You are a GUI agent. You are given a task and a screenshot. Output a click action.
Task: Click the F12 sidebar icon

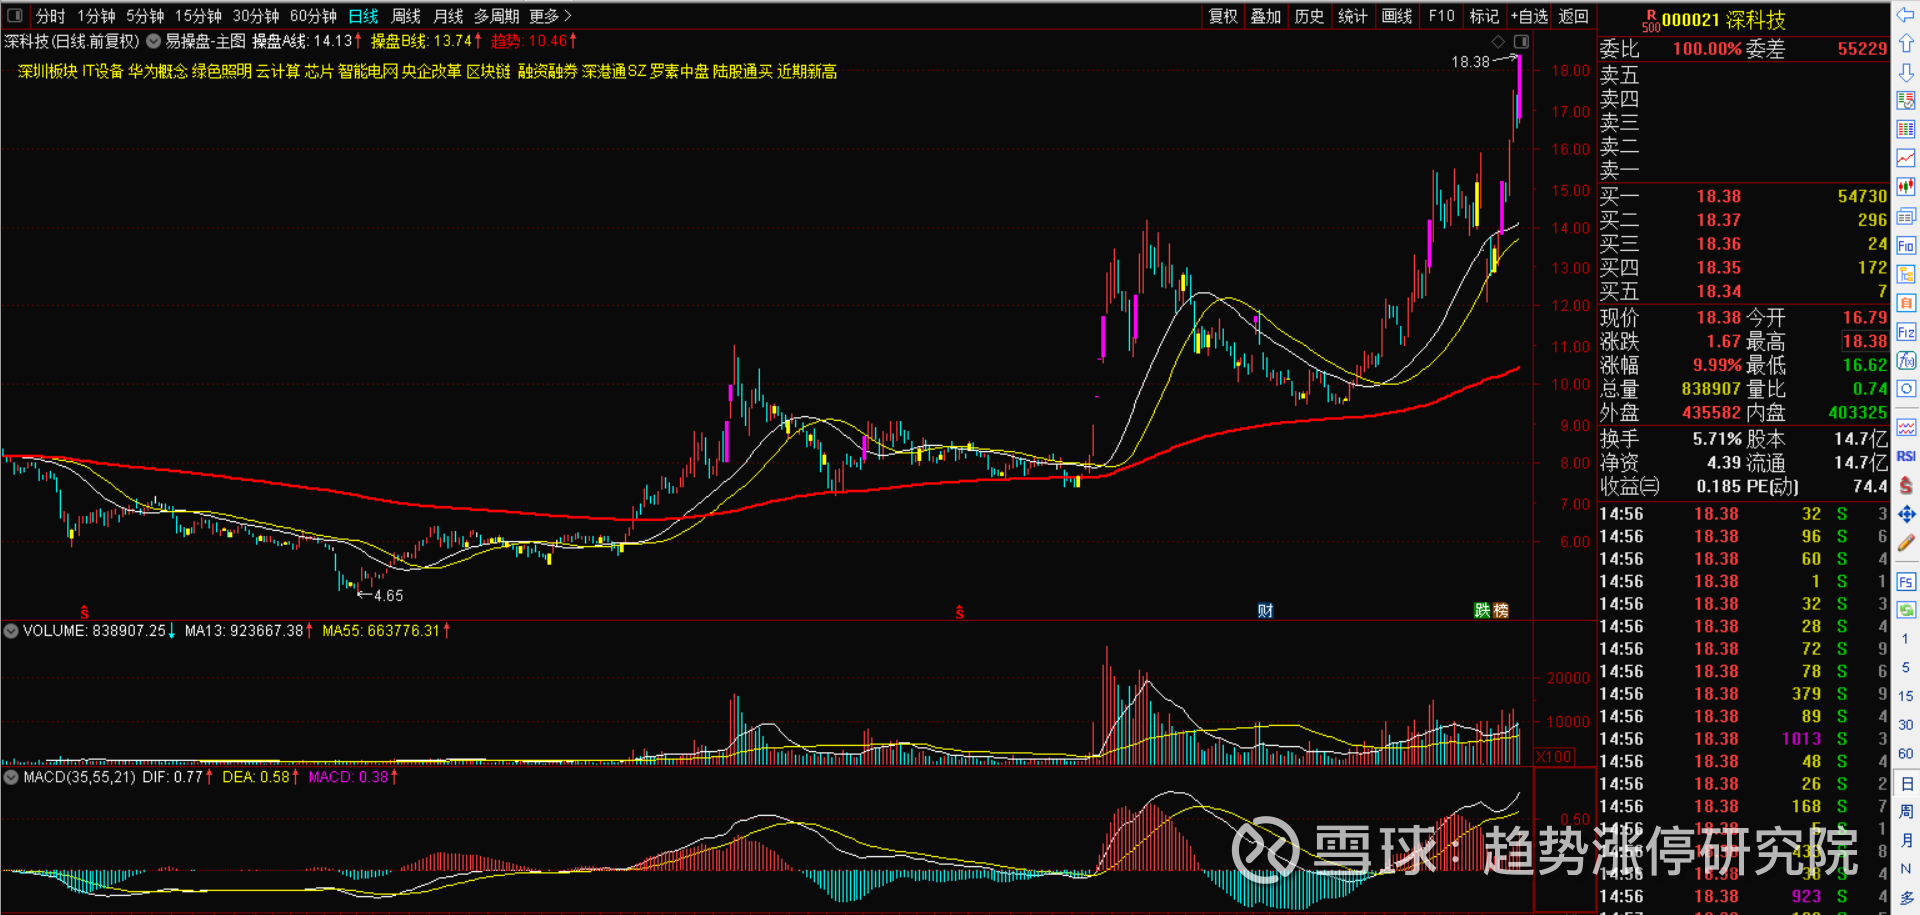click(x=1906, y=332)
